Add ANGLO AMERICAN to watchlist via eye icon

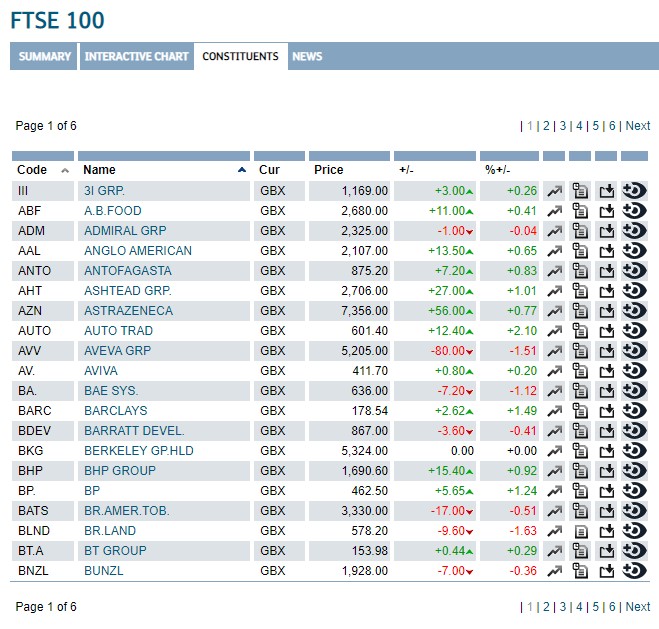634,251
